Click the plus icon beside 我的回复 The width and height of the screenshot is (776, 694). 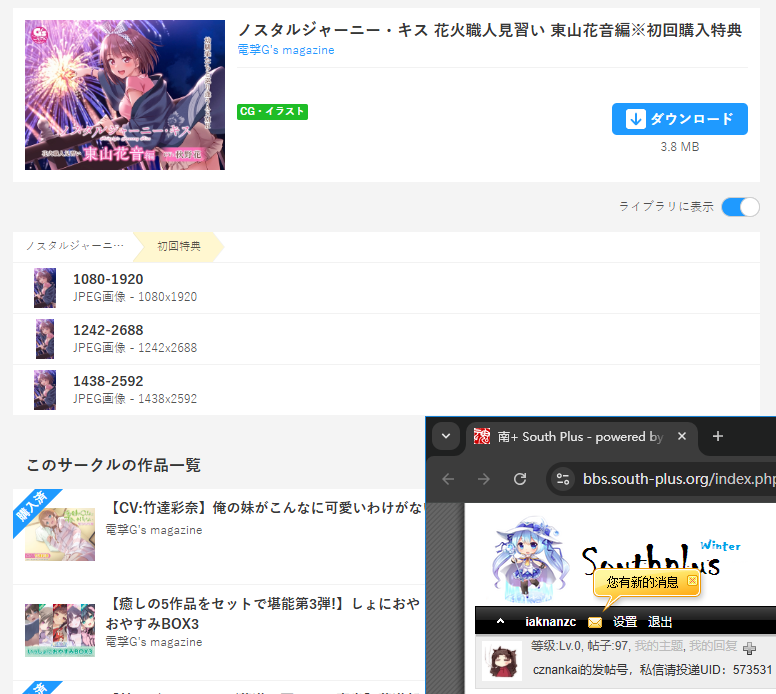(x=750, y=647)
